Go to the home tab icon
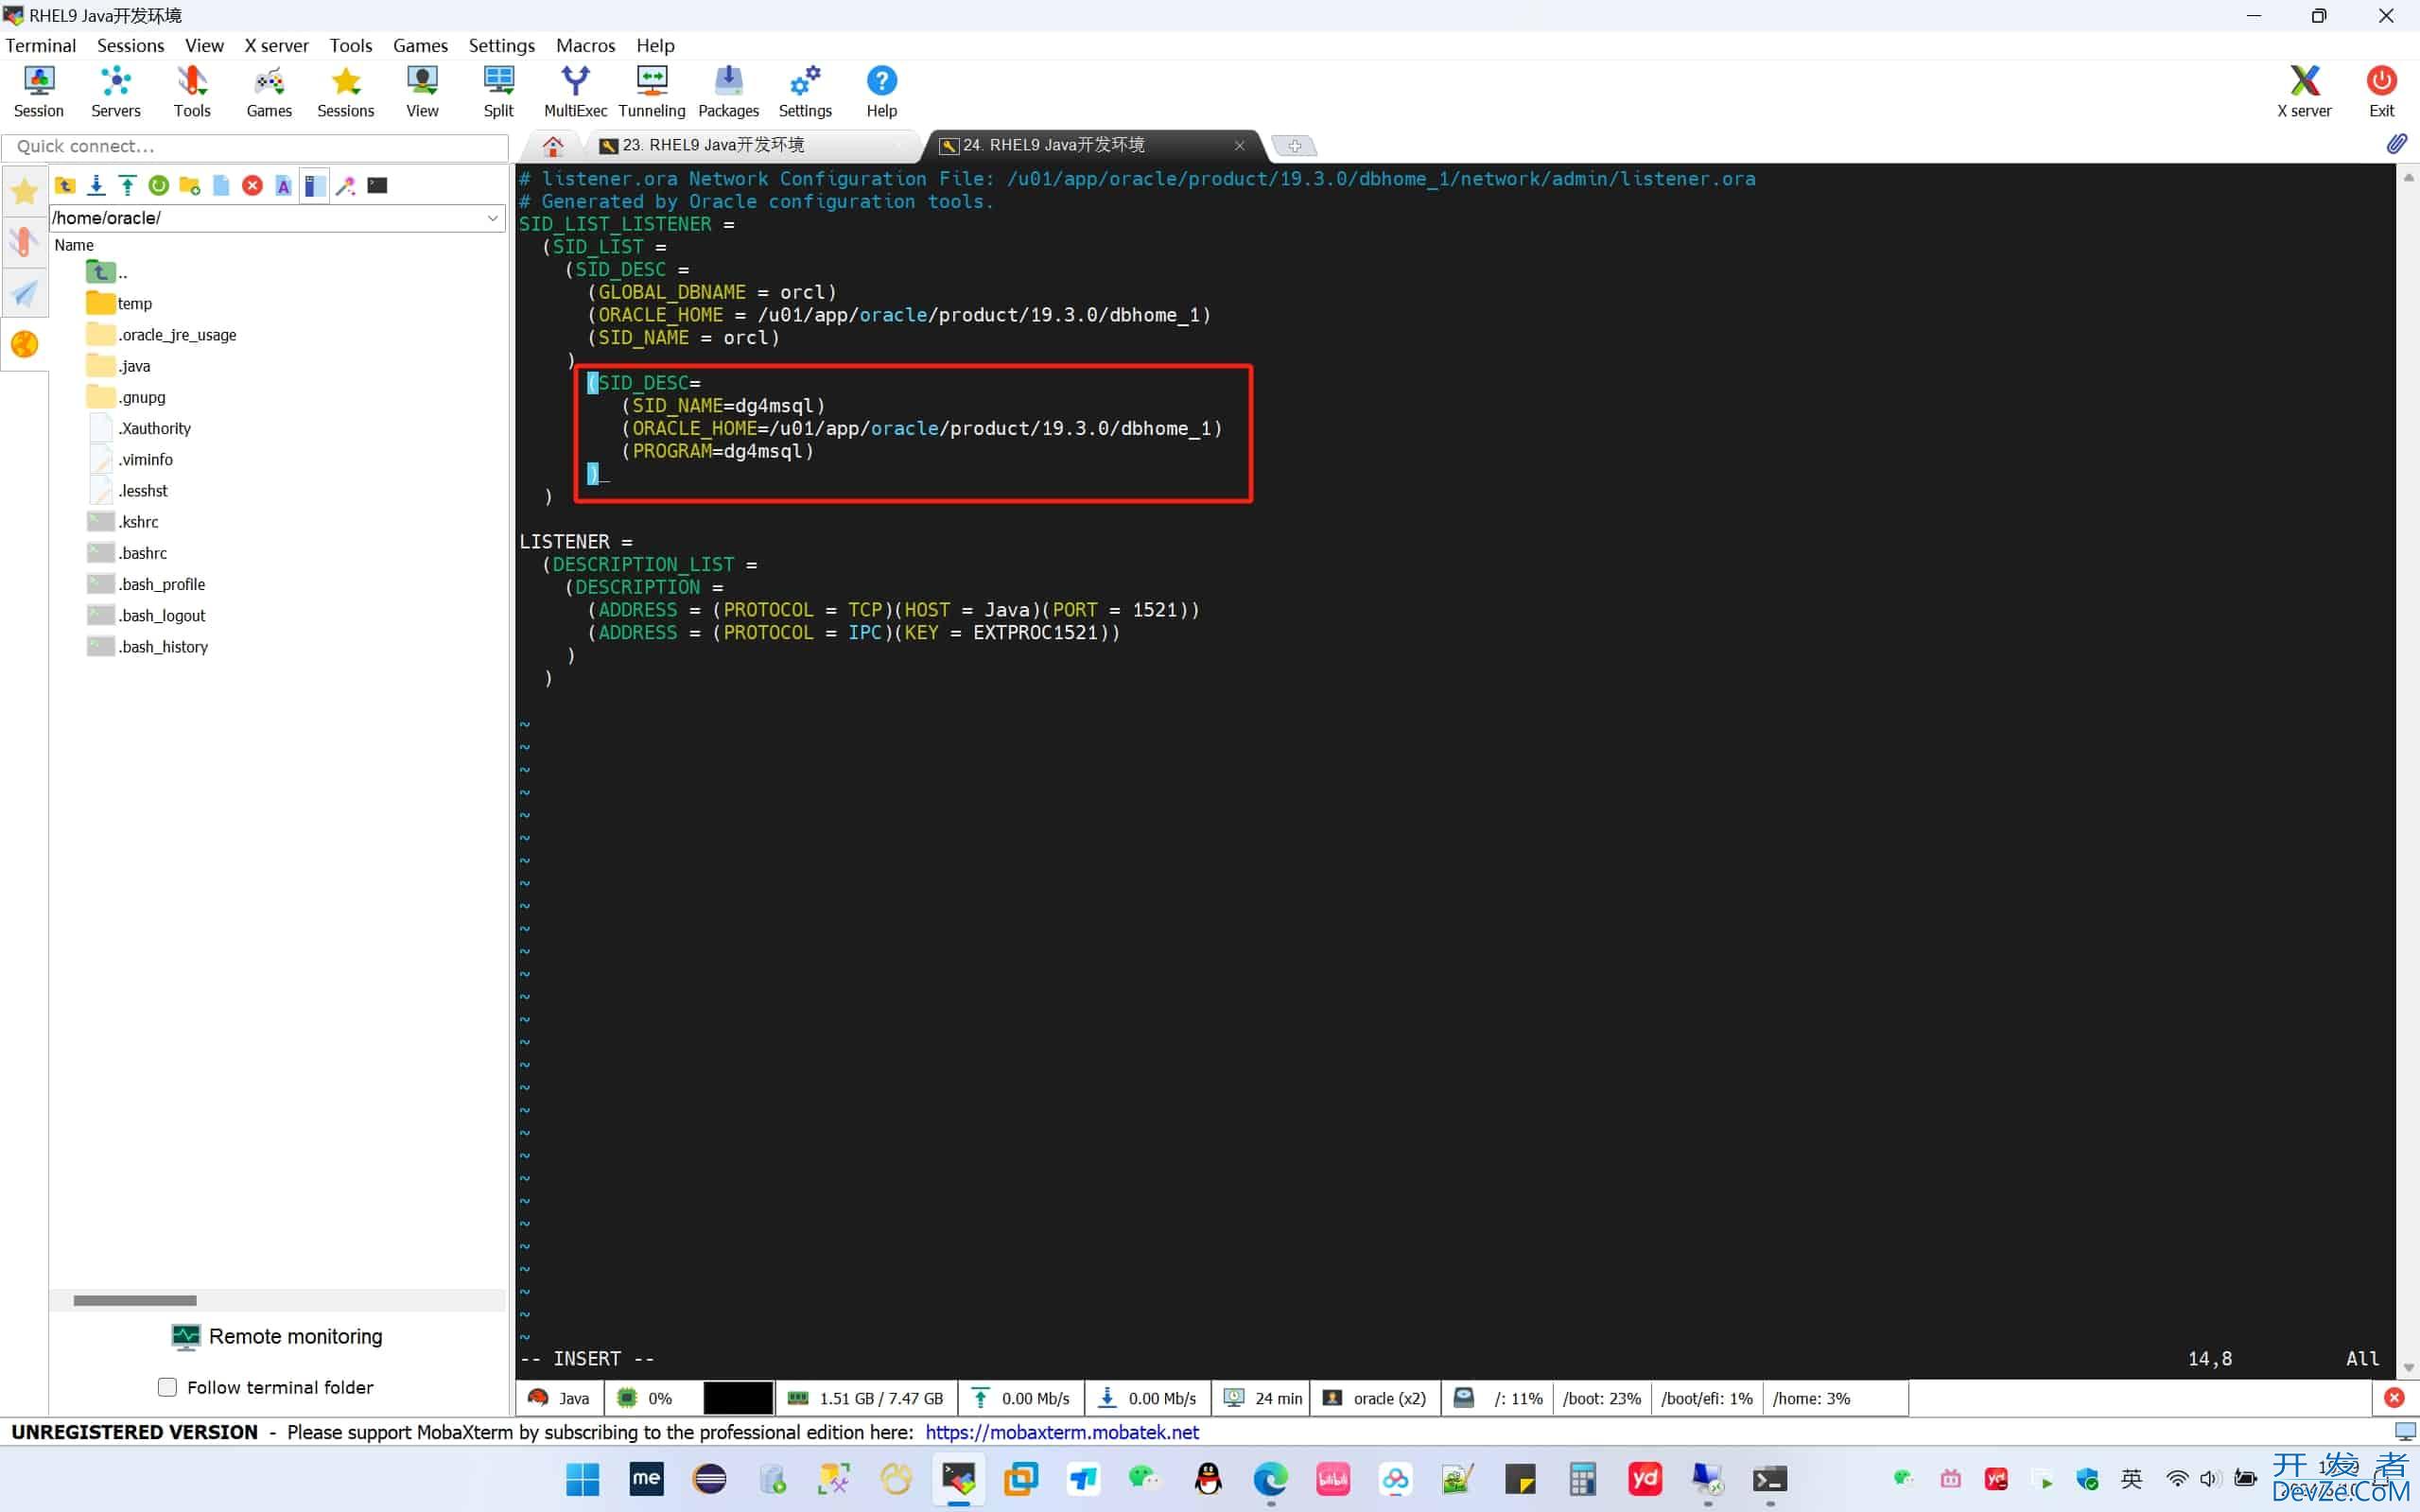The image size is (2420, 1512). click(552, 146)
